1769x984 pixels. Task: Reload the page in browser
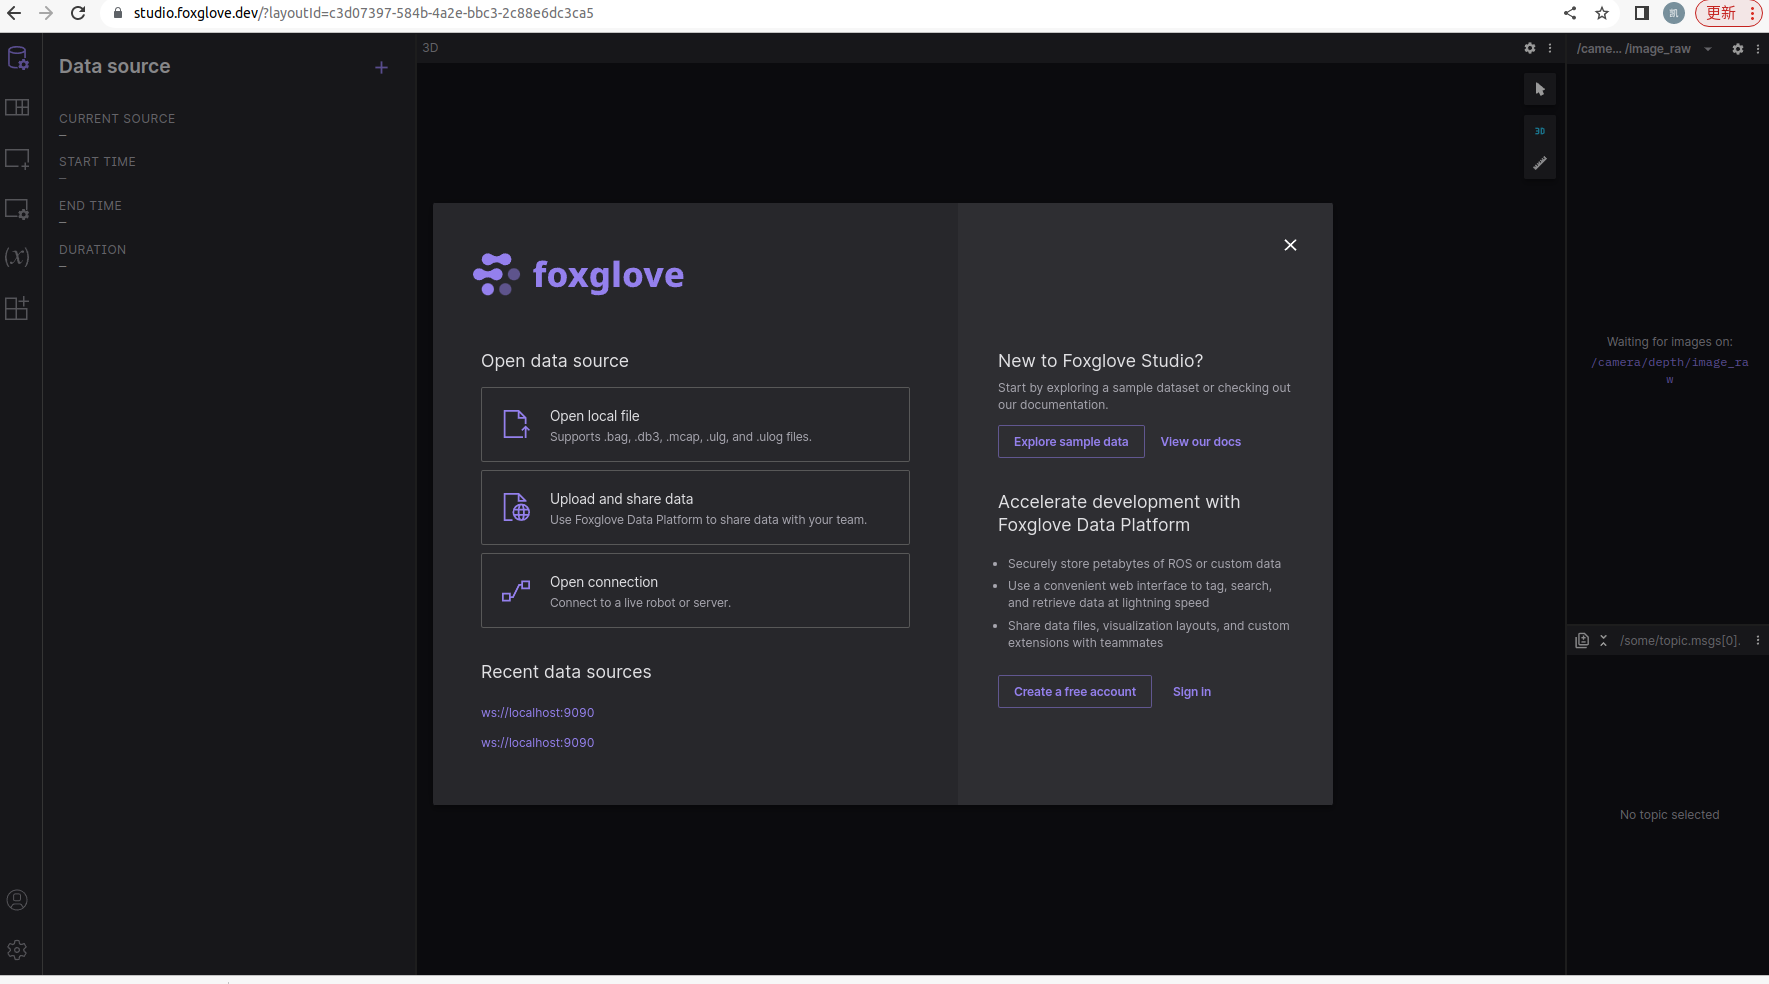78,13
